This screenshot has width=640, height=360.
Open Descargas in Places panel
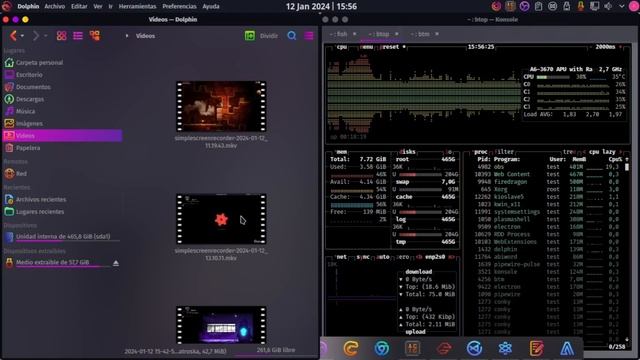(62, 99)
